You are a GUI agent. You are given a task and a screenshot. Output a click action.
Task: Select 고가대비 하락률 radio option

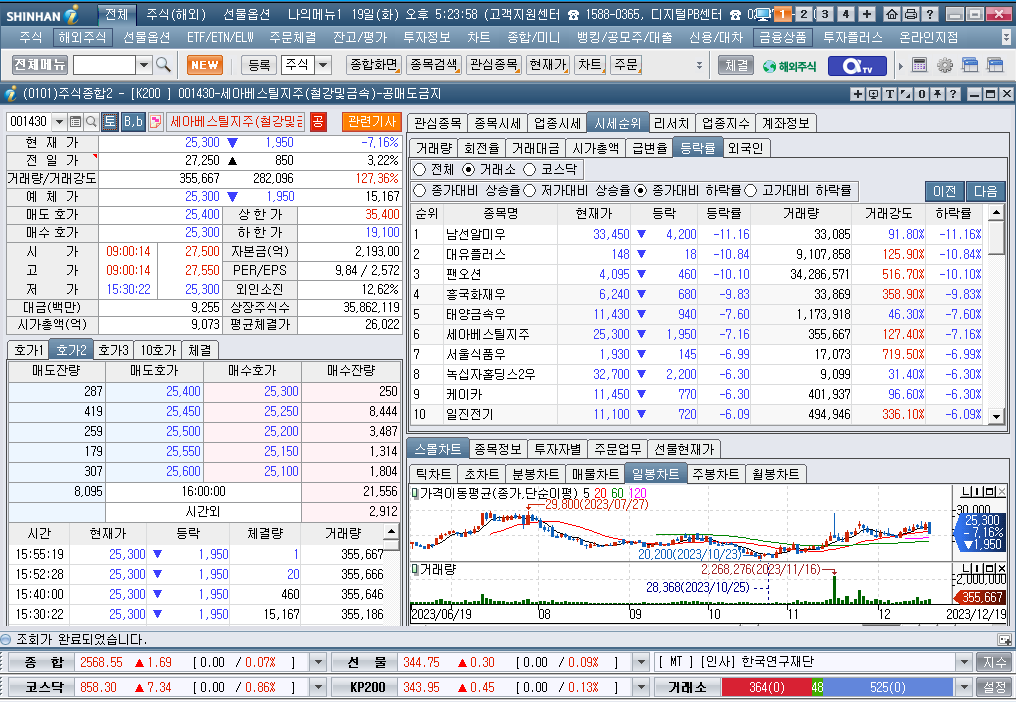coord(751,191)
